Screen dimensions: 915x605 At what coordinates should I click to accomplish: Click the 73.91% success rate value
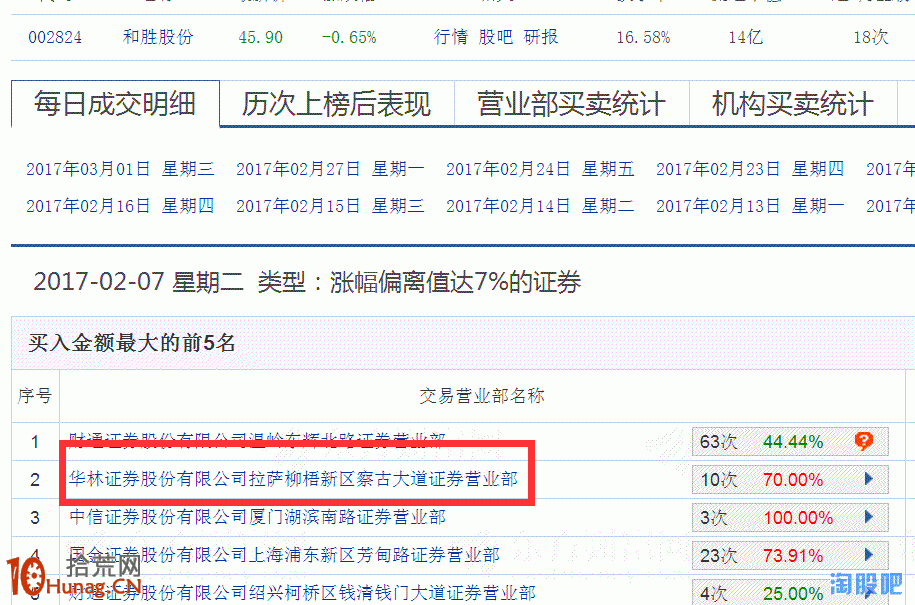pos(793,555)
